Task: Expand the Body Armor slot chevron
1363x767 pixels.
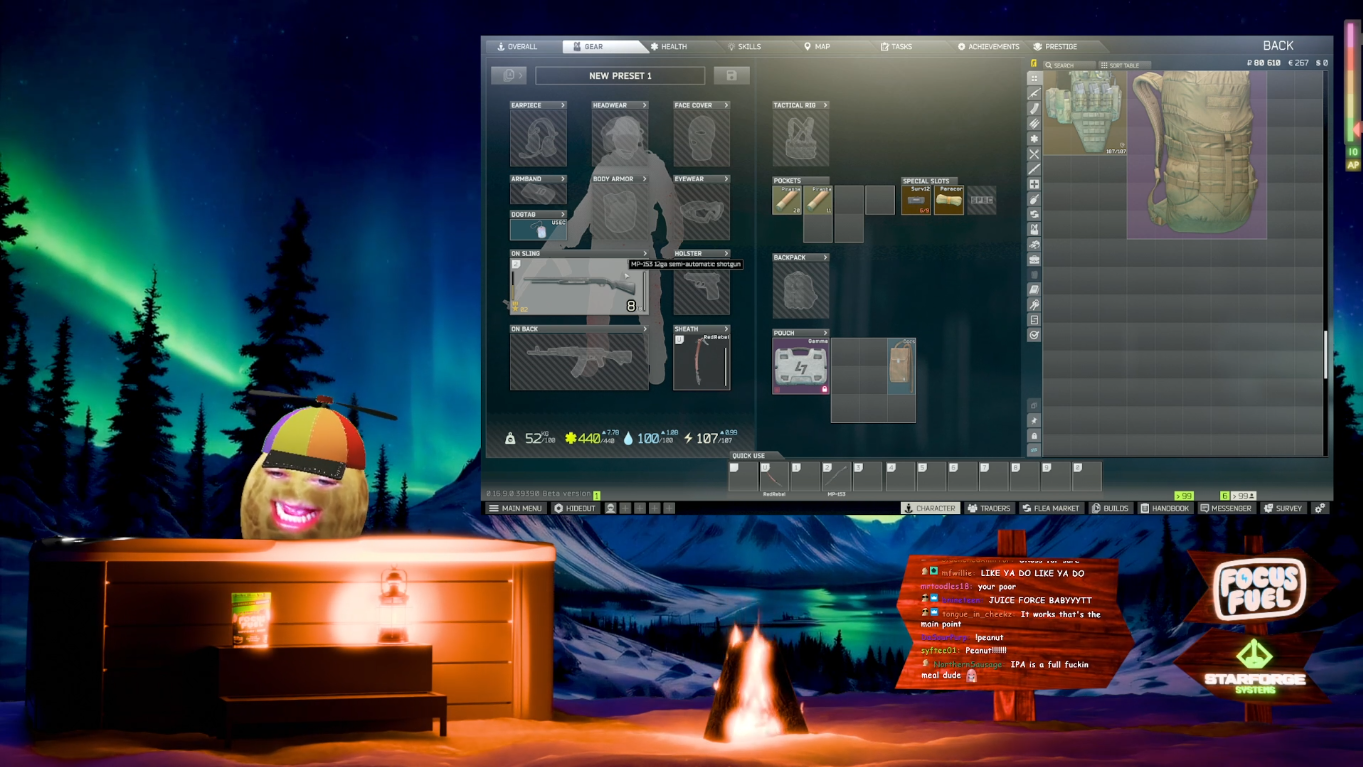Action: tap(644, 179)
